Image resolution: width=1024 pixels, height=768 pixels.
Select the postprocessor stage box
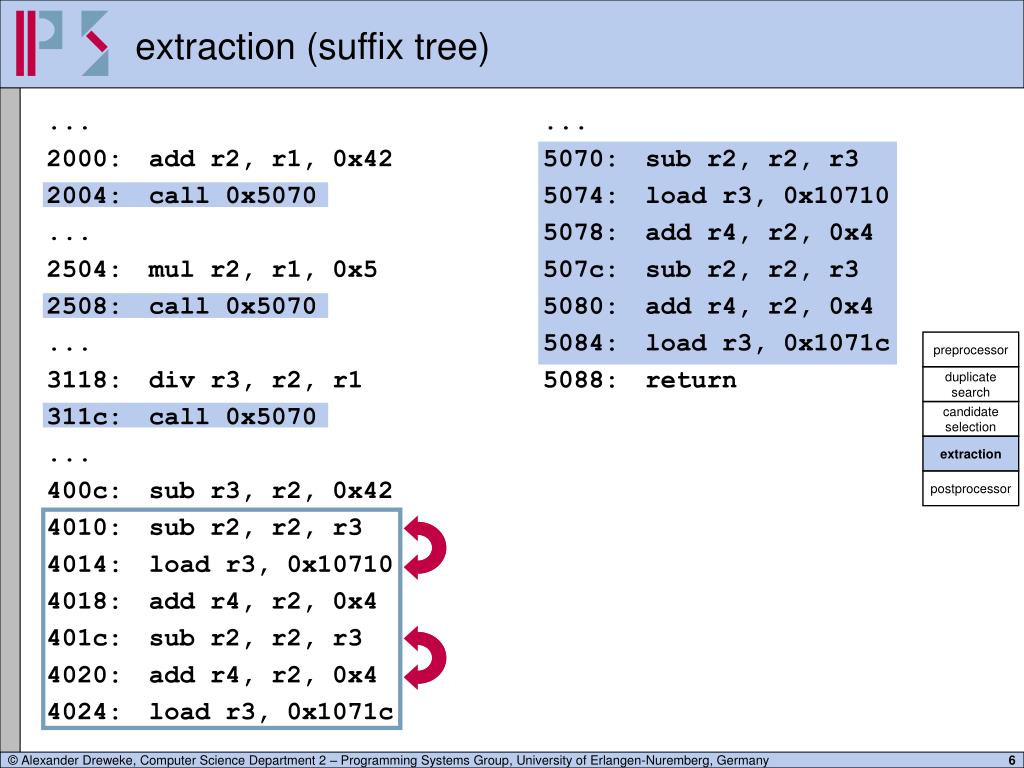[x=970, y=488]
